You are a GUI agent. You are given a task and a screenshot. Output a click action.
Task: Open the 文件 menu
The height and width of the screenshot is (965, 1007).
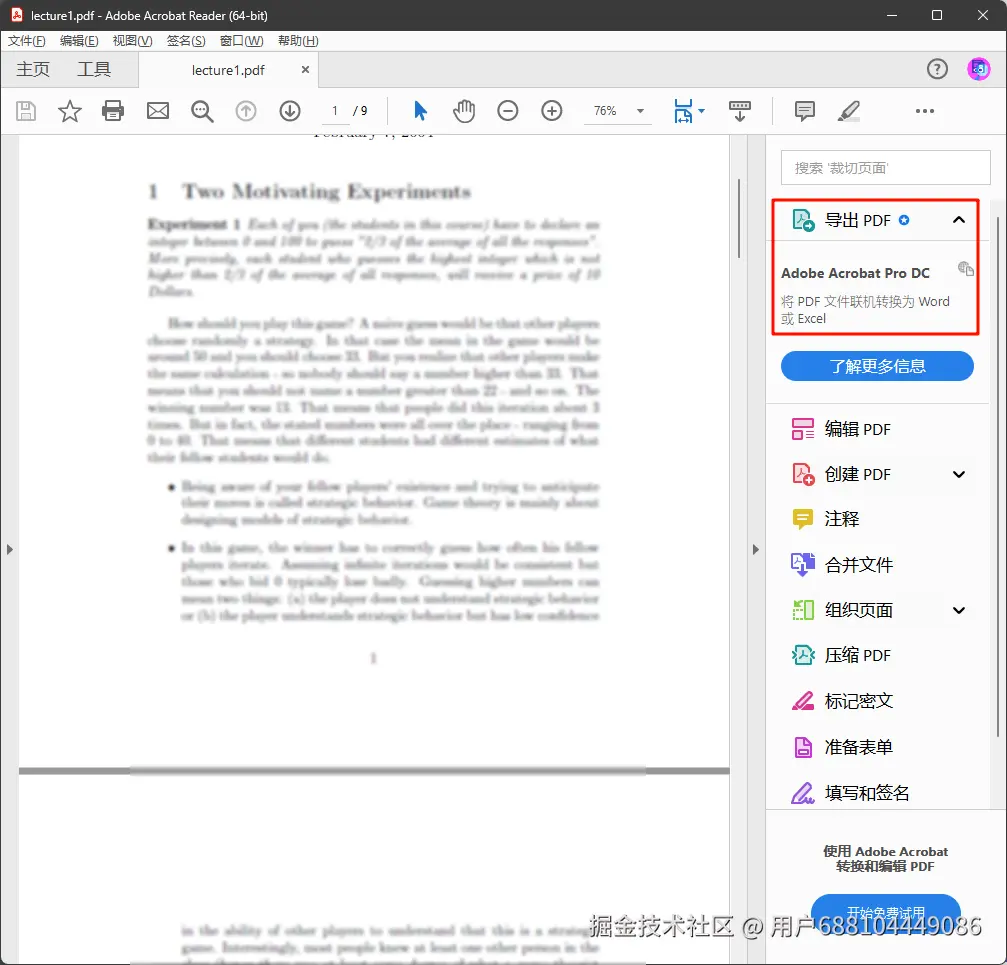pyautogui.click(x=25, y=40)
